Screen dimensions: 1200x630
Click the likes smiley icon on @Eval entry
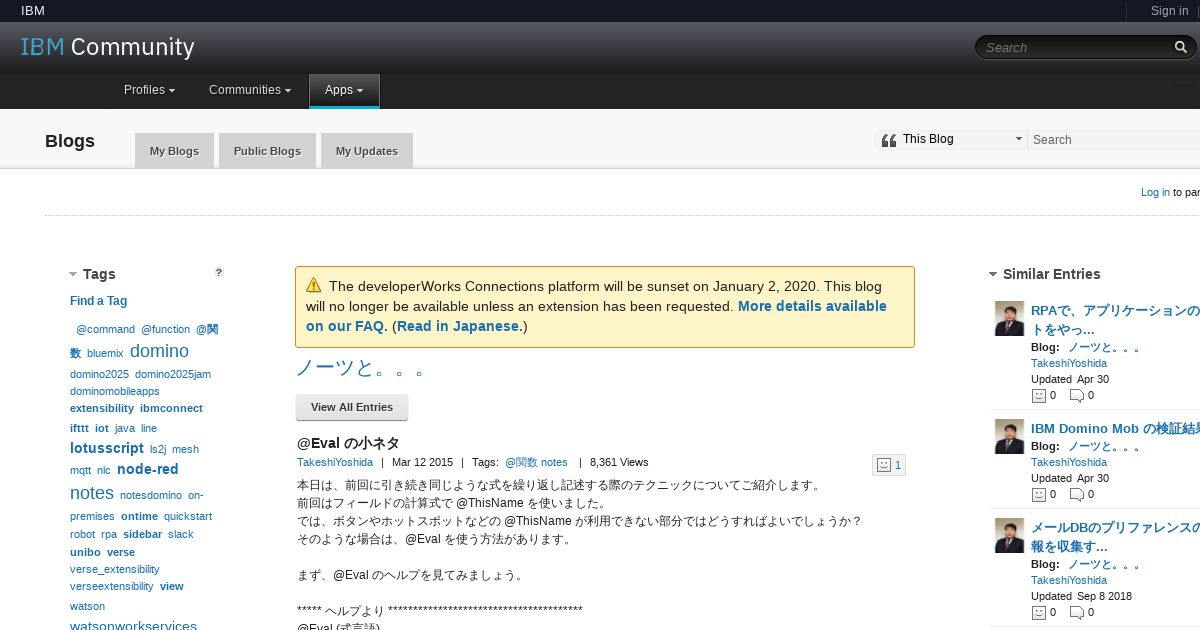click(x=883, y=465)
